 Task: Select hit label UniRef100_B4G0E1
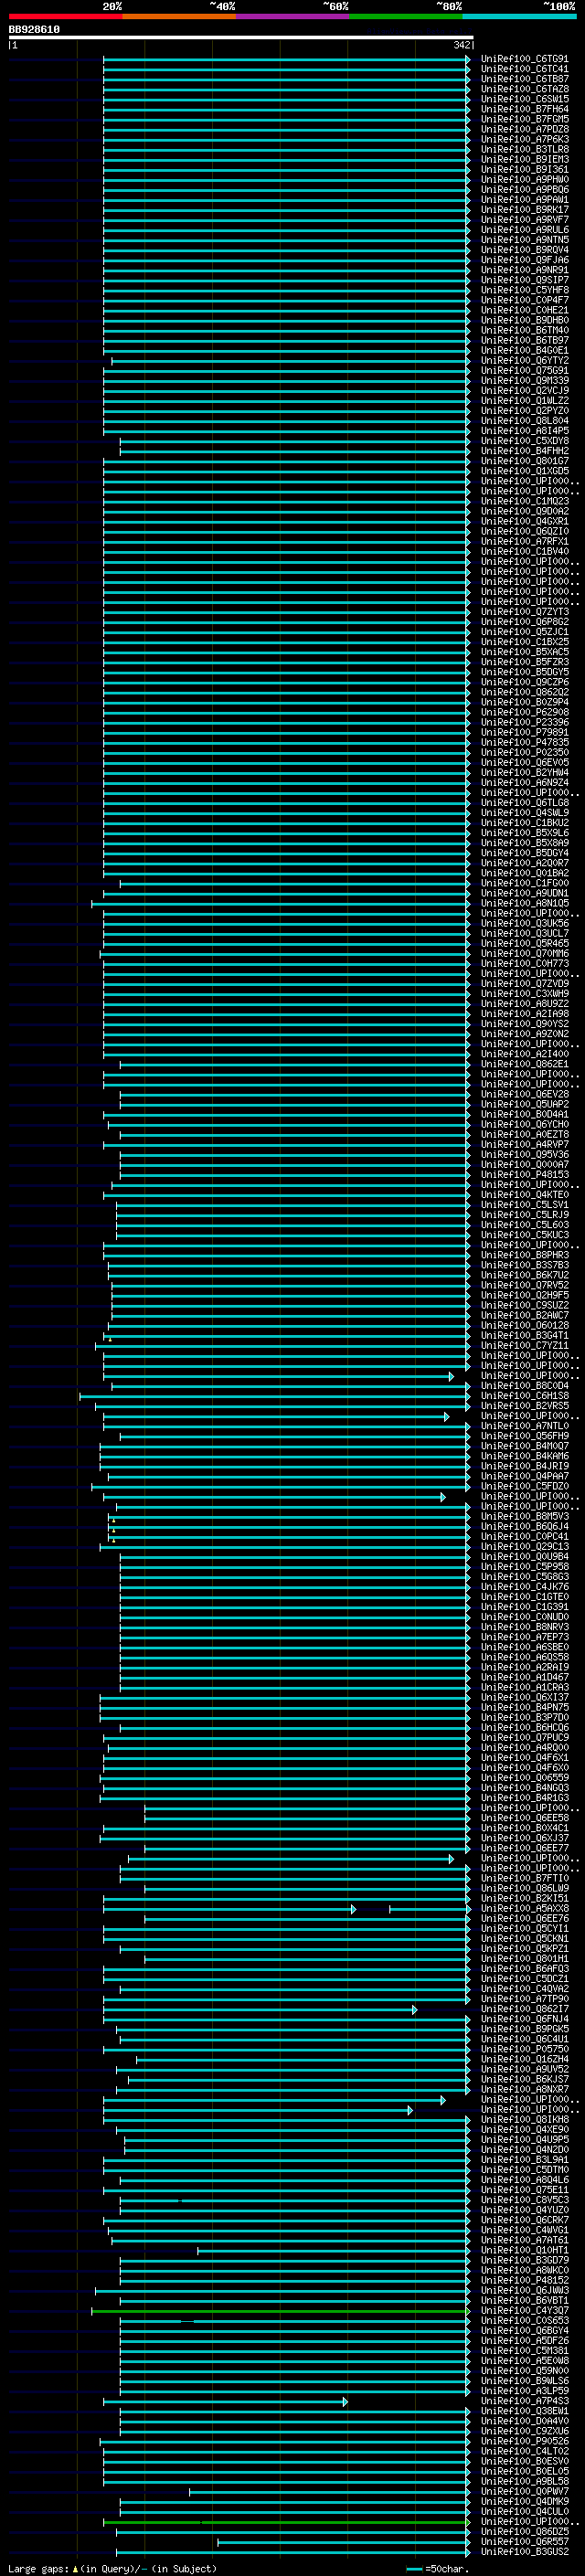(524, 350)
